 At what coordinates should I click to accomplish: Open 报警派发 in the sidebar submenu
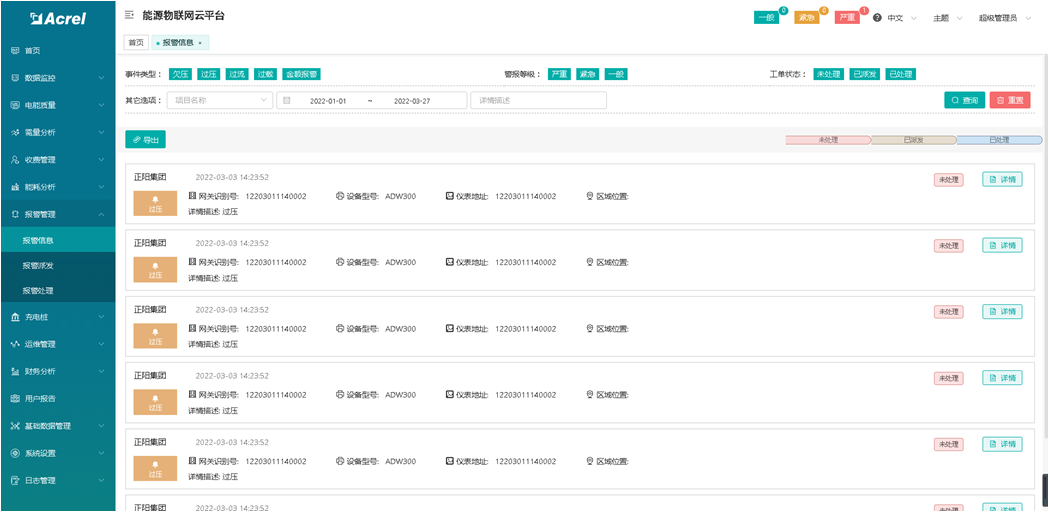click(58, 265)
